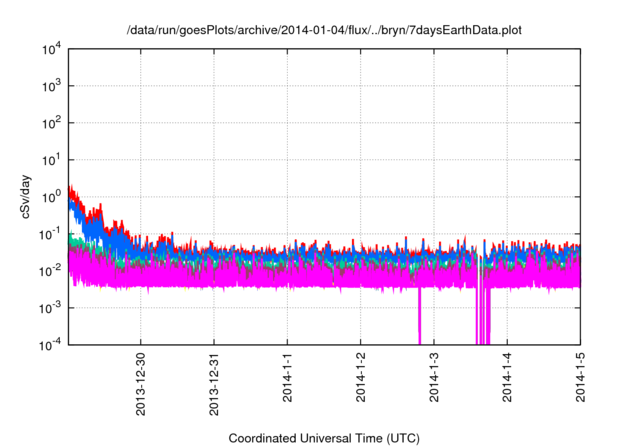Click the 2013-12-30 date tick label
The image size is (640, 448).
(140, 384)
